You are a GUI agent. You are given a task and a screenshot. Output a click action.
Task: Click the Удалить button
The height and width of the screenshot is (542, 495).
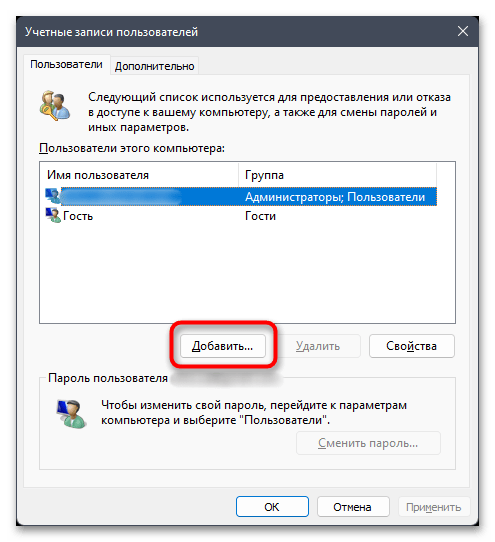coord(318,346)
